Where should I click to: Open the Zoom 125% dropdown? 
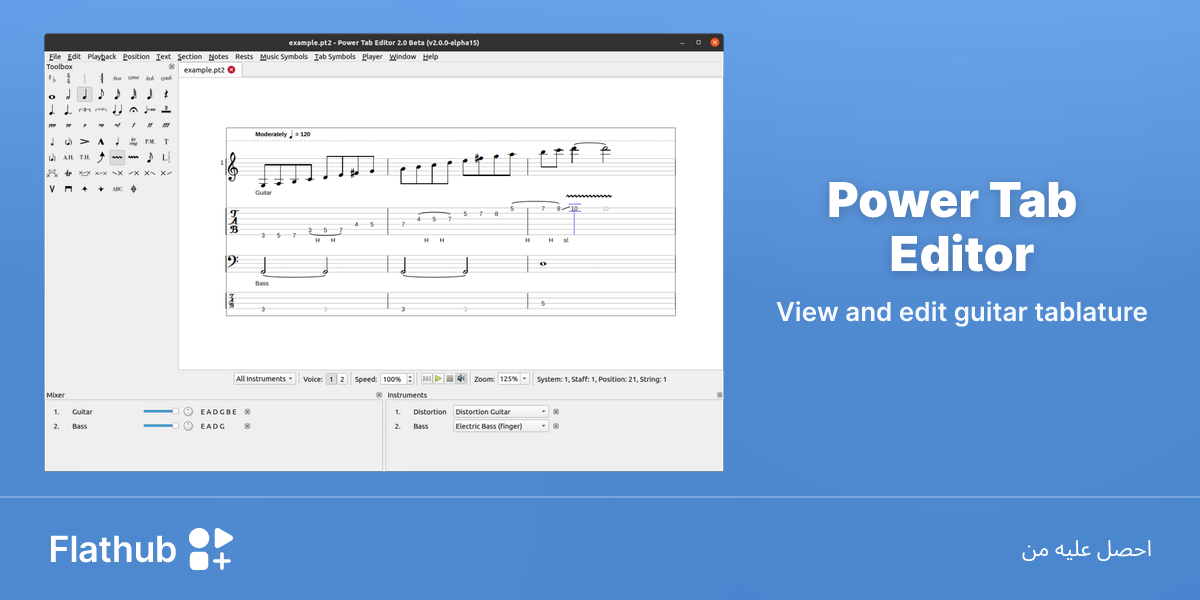point(514,379)
